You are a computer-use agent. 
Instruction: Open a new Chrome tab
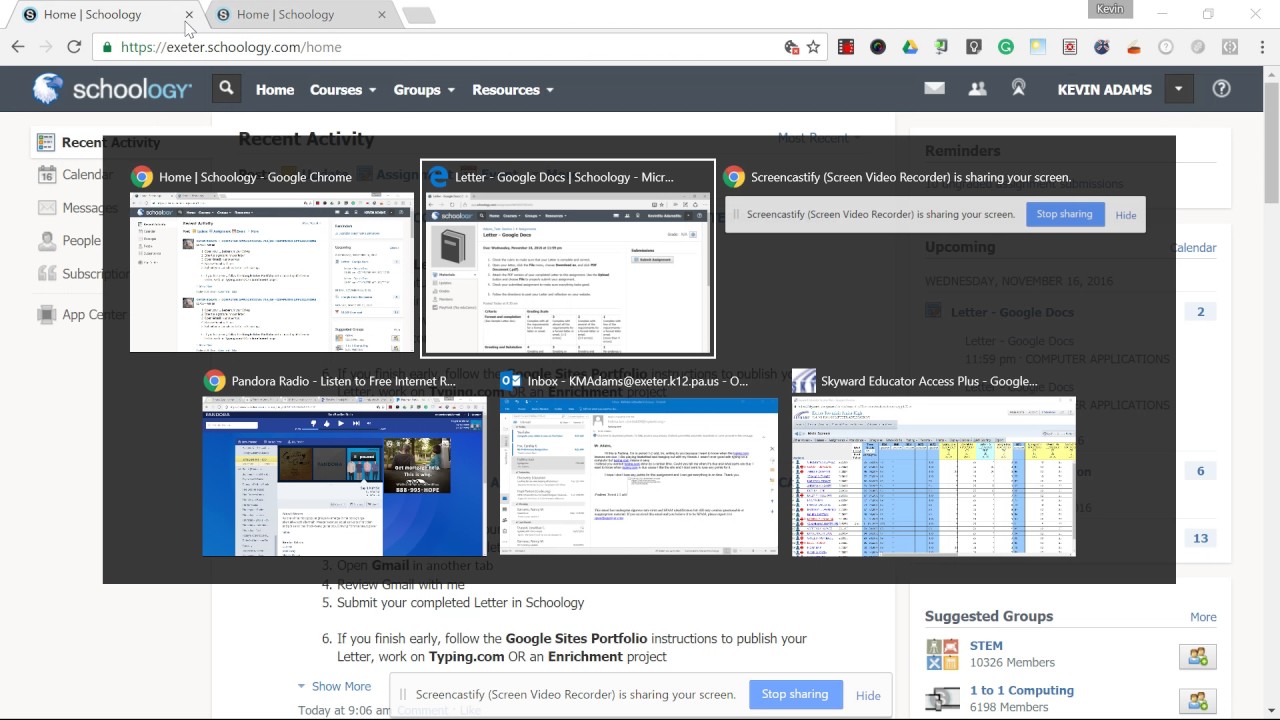point(419,15)
